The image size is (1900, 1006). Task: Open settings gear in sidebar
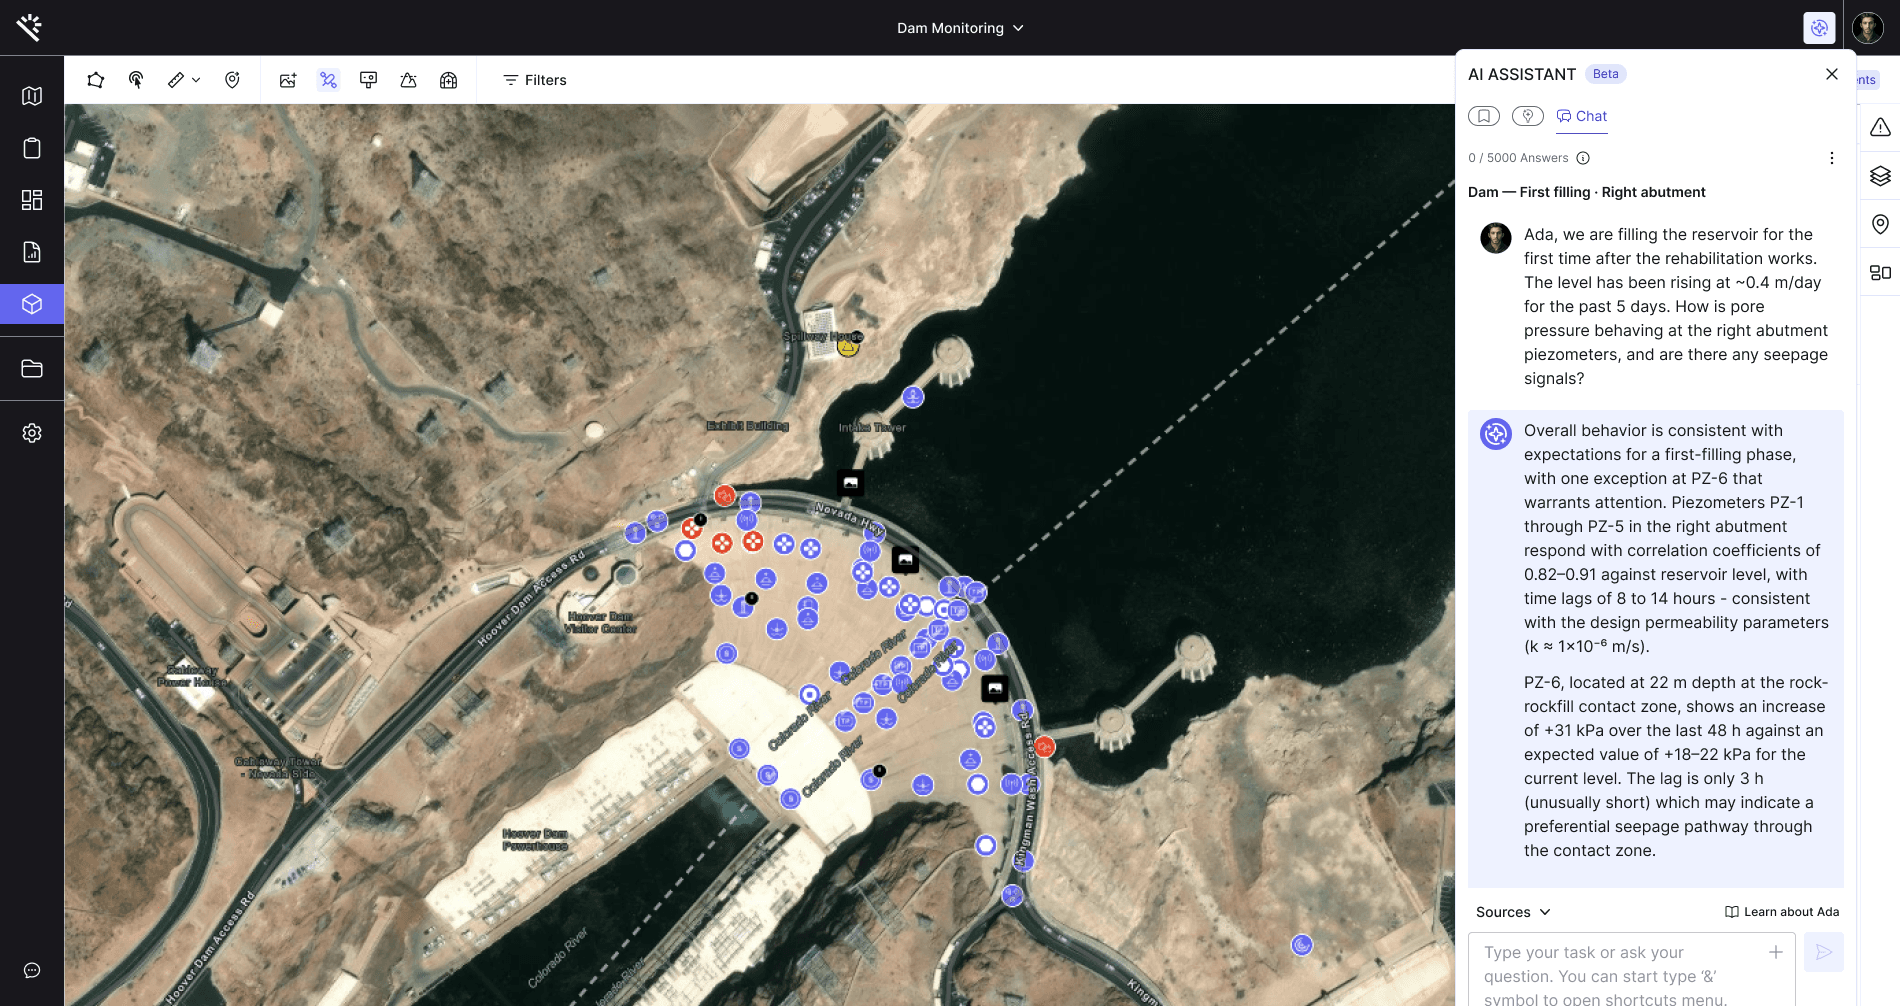click(x=32, y=433)
